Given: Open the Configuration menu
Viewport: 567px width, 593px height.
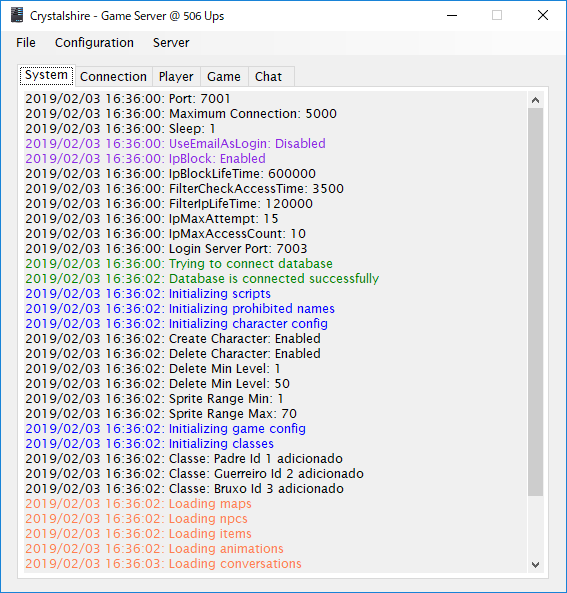Looking at the screenshot, I should (94, 43).
